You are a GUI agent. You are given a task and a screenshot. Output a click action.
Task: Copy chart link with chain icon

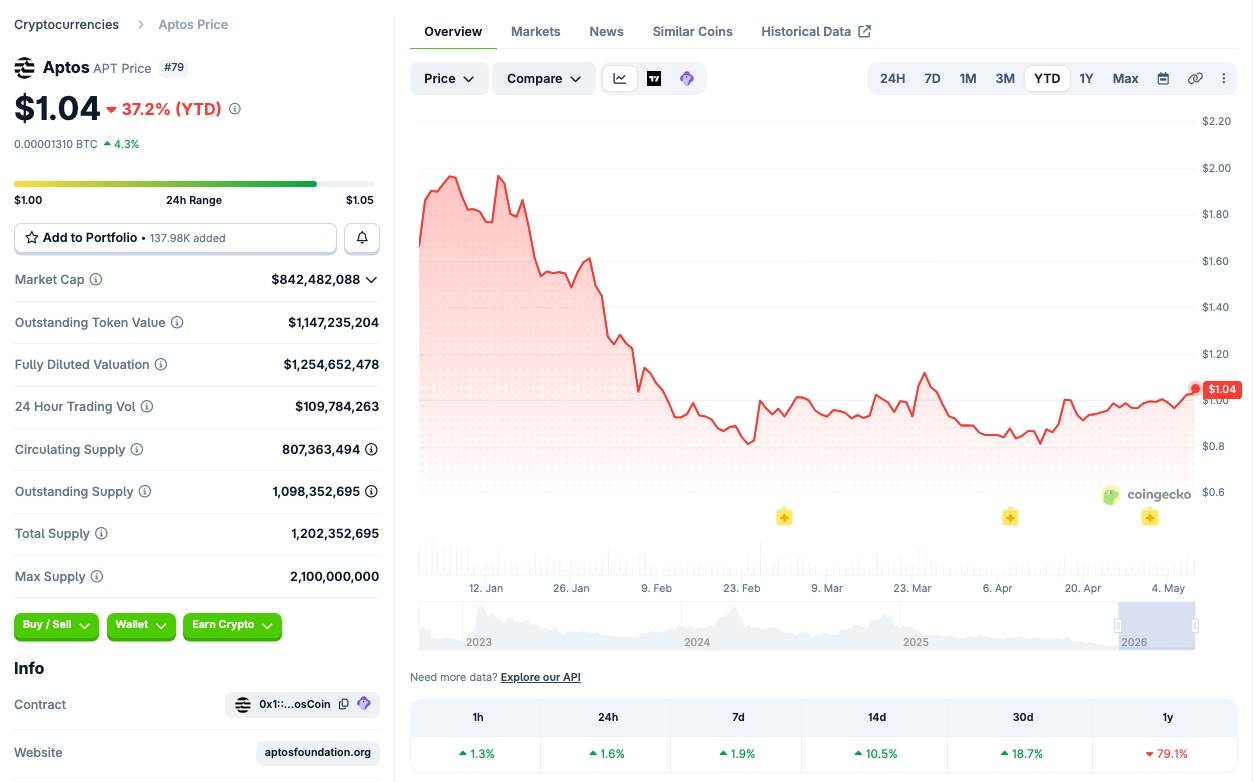point(1195,78)
